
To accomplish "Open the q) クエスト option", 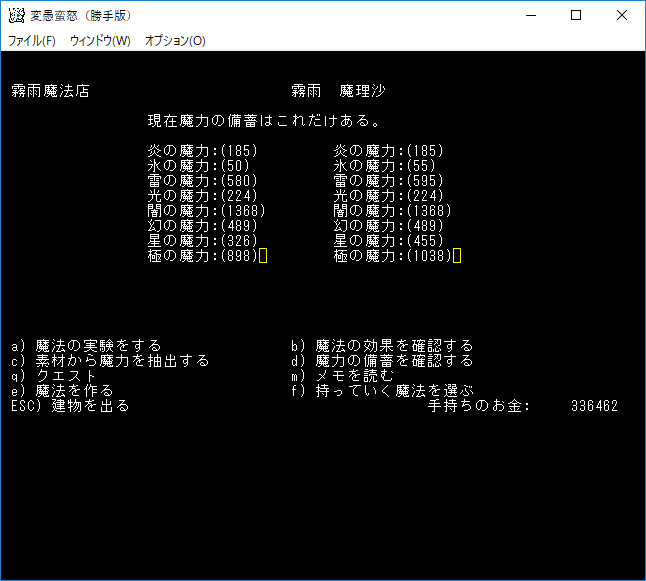I will click(55, 375).
